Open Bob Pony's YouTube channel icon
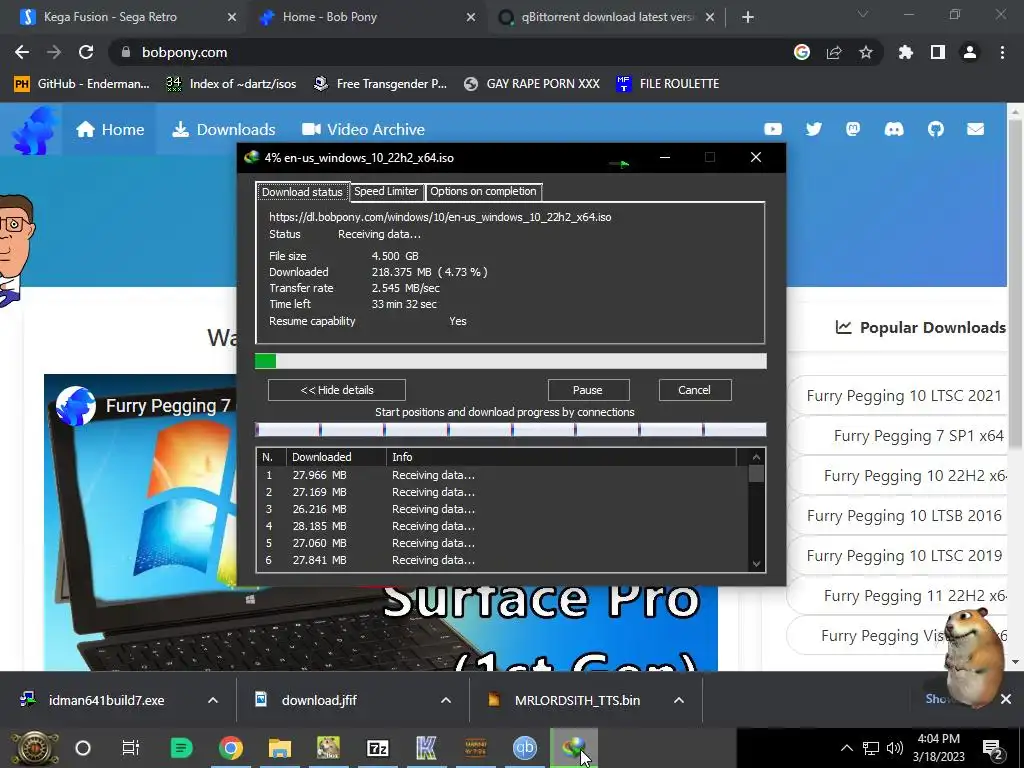1024x768 pixels. coord(773,129)
